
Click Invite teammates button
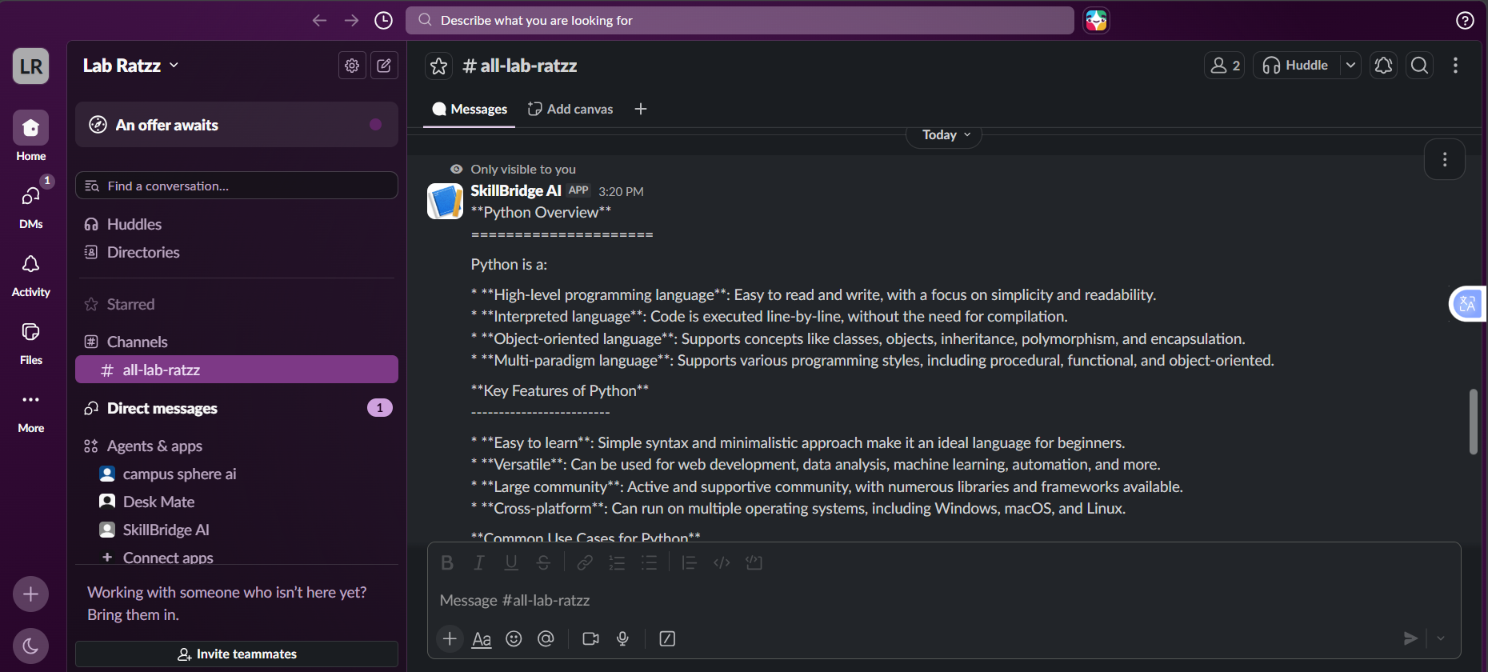pos(237,654)
